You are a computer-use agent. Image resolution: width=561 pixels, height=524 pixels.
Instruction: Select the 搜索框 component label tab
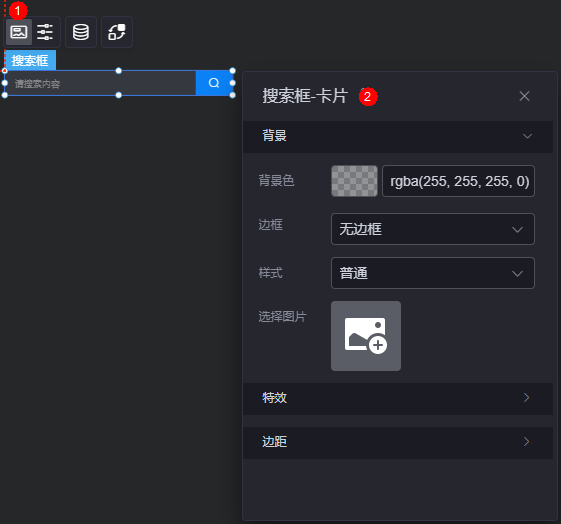[x=30, y=60]
